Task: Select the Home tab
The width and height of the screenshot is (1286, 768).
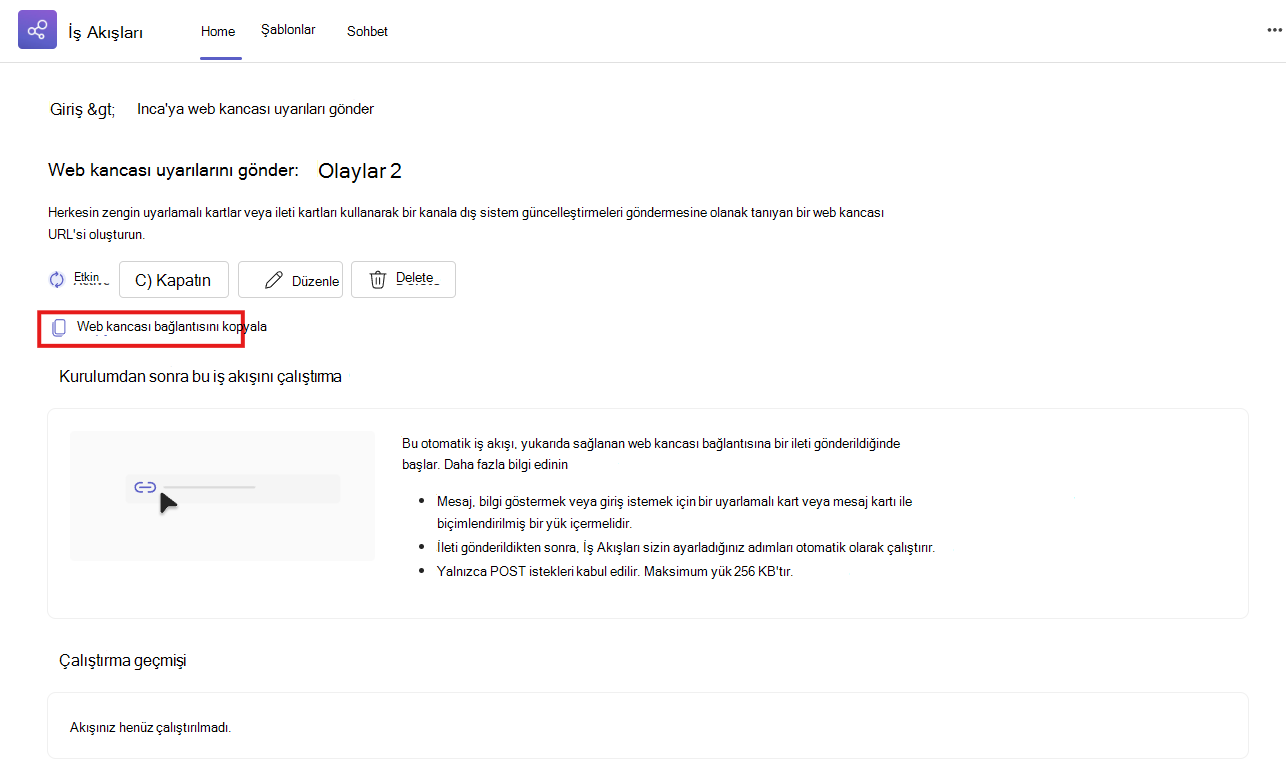Action: click(218, 31)
